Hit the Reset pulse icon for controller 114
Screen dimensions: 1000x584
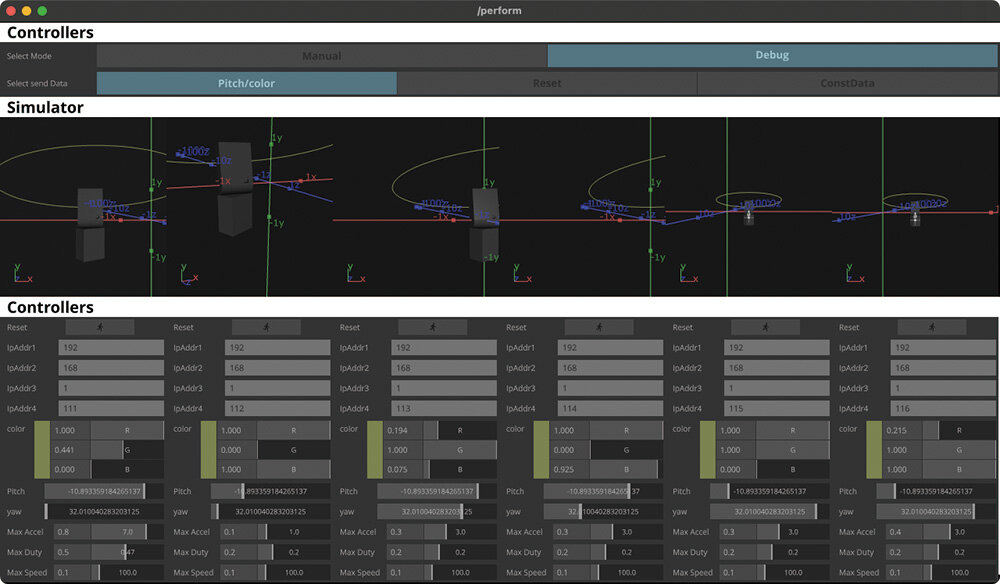click(598, 327)
